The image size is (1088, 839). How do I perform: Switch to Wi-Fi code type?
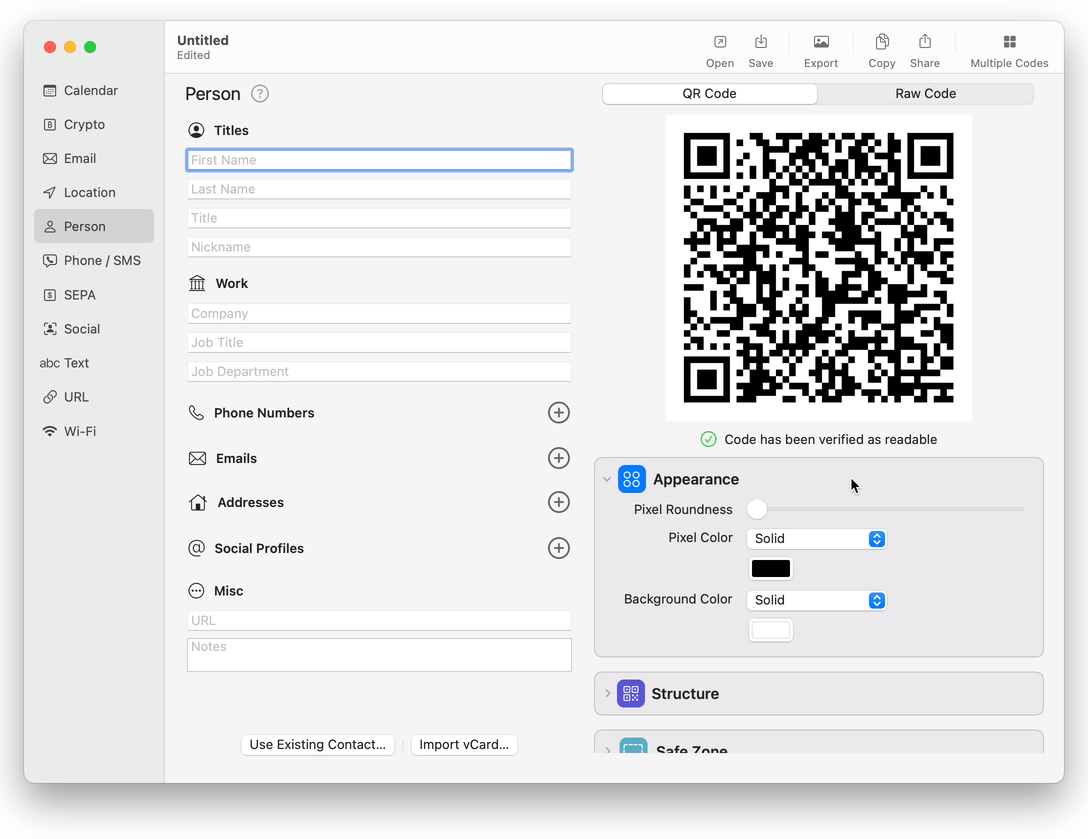tap(94, 431)
